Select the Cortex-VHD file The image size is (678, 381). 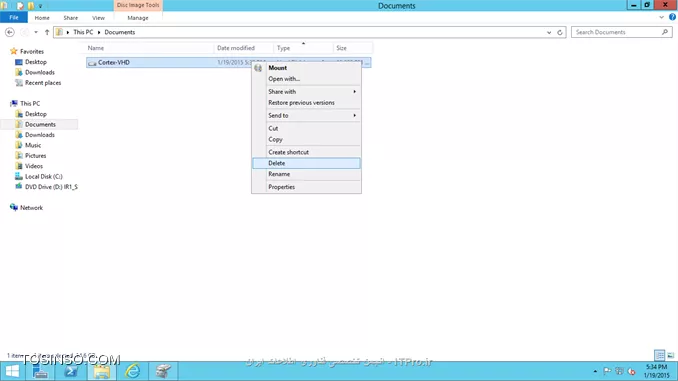[114, 62]
